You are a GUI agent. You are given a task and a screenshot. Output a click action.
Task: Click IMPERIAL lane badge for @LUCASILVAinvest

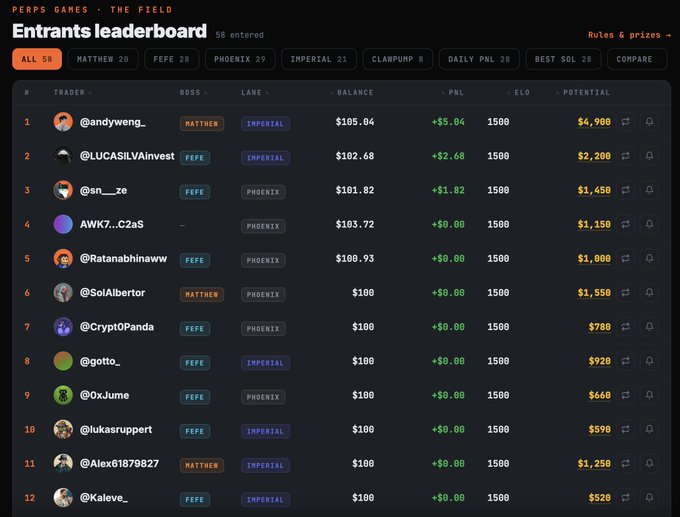pos(265,158)
